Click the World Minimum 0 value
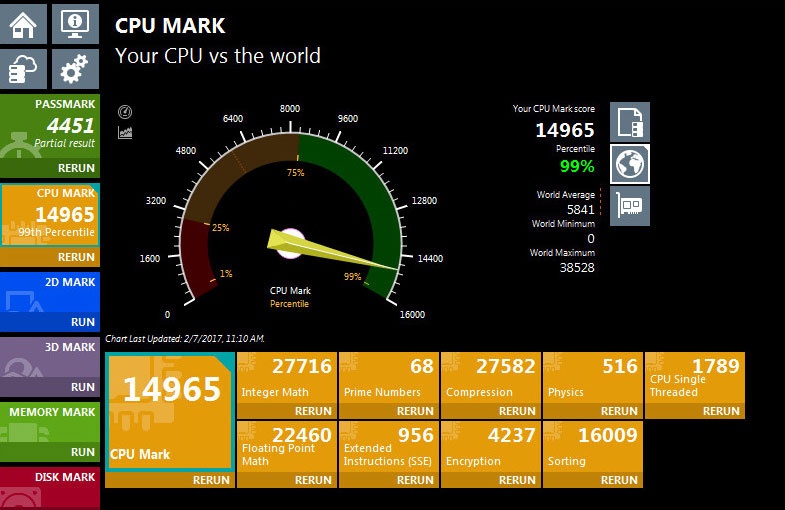Viewport: 785px width, 510px height. (x=591, y=238)
